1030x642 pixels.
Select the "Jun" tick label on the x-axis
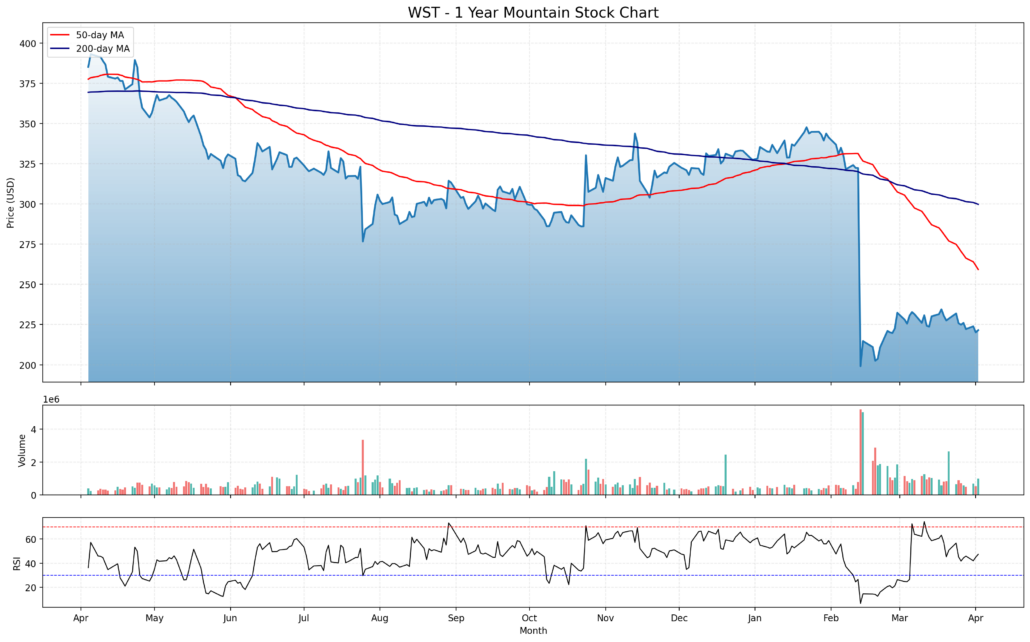coord(230,618)
